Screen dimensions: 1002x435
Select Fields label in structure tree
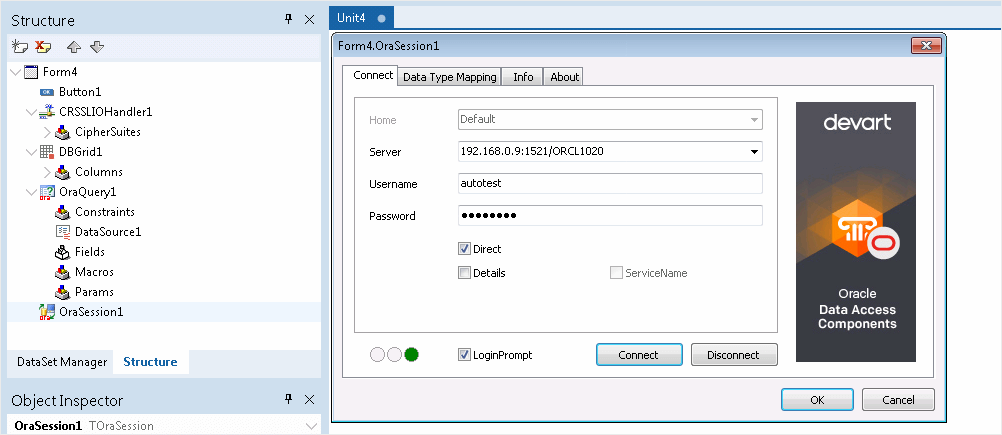coord(90,252)
